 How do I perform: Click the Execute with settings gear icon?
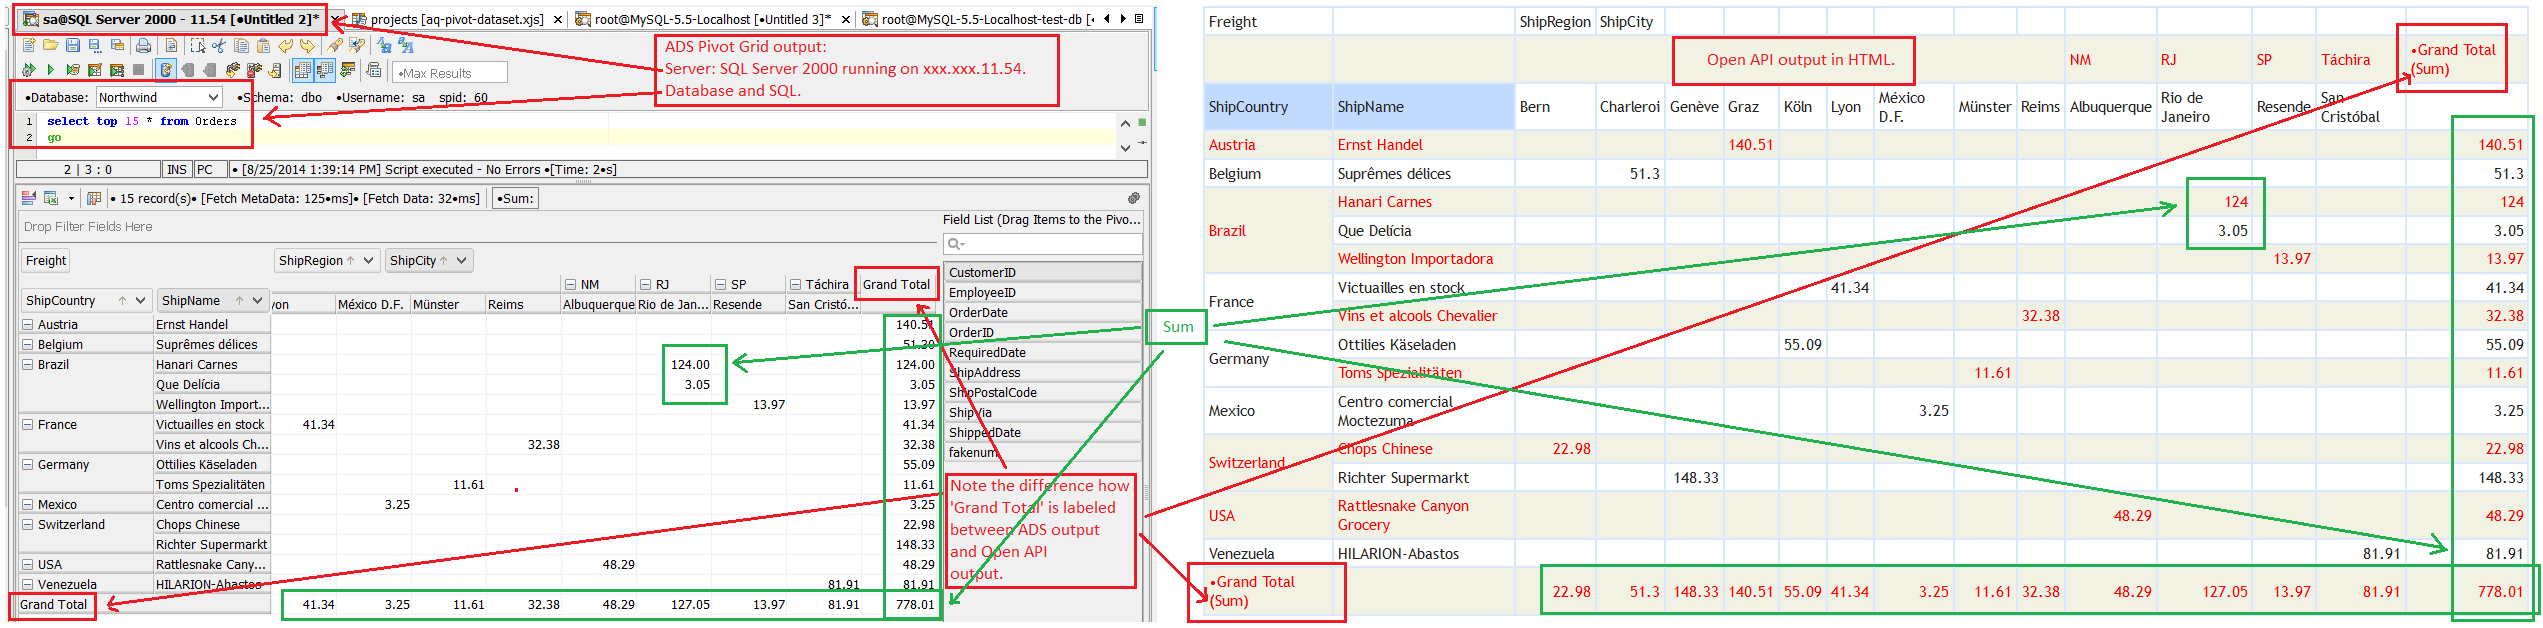pyautogui.click(x=29, y=70)
